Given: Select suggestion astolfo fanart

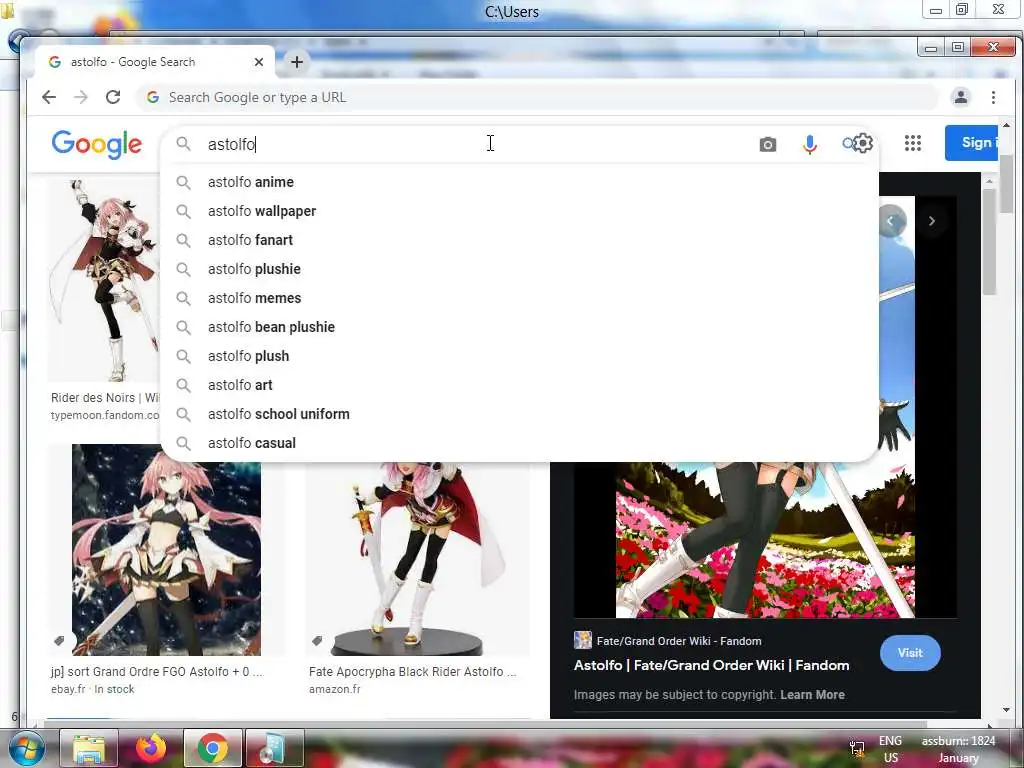Looking at the screenshot, I should coord(519,240).
